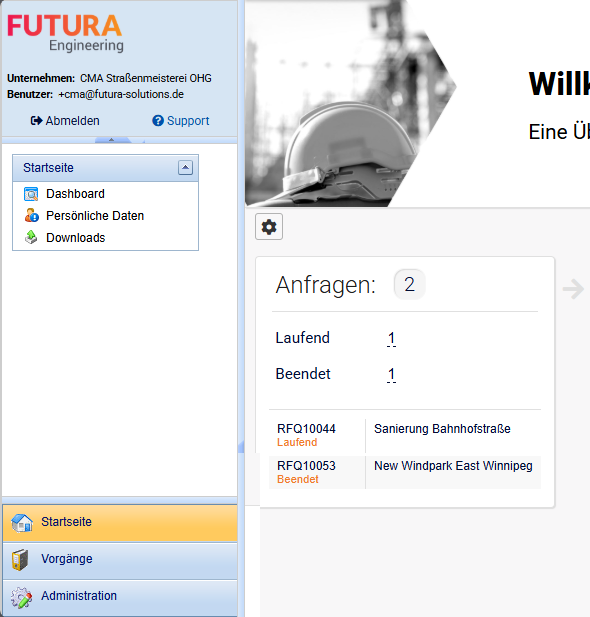Click the Administration gear-pencil icon

[x=21, y=597]
